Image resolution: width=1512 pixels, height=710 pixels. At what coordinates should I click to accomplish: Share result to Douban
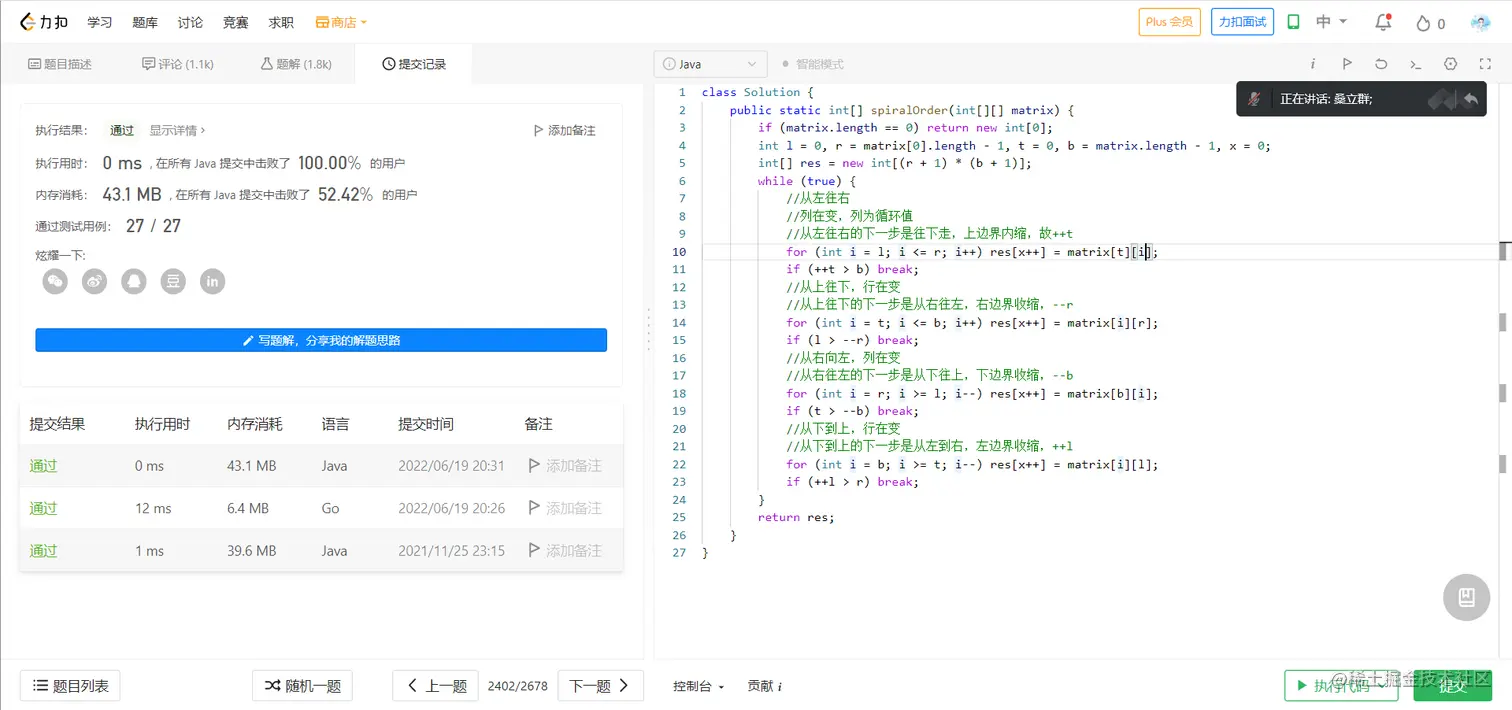173,282
